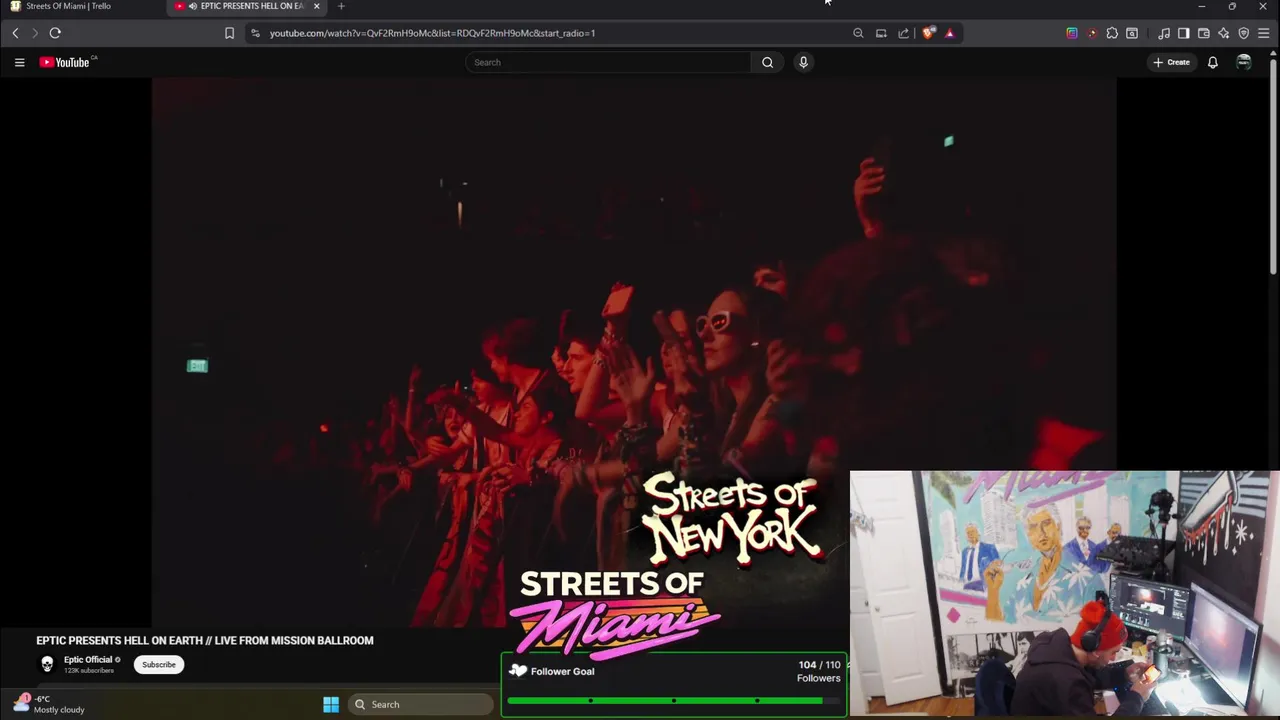Click the video title EPTIC PRESENTS HELL ON EARTH
1280x720 pixels.
[205, 640]
